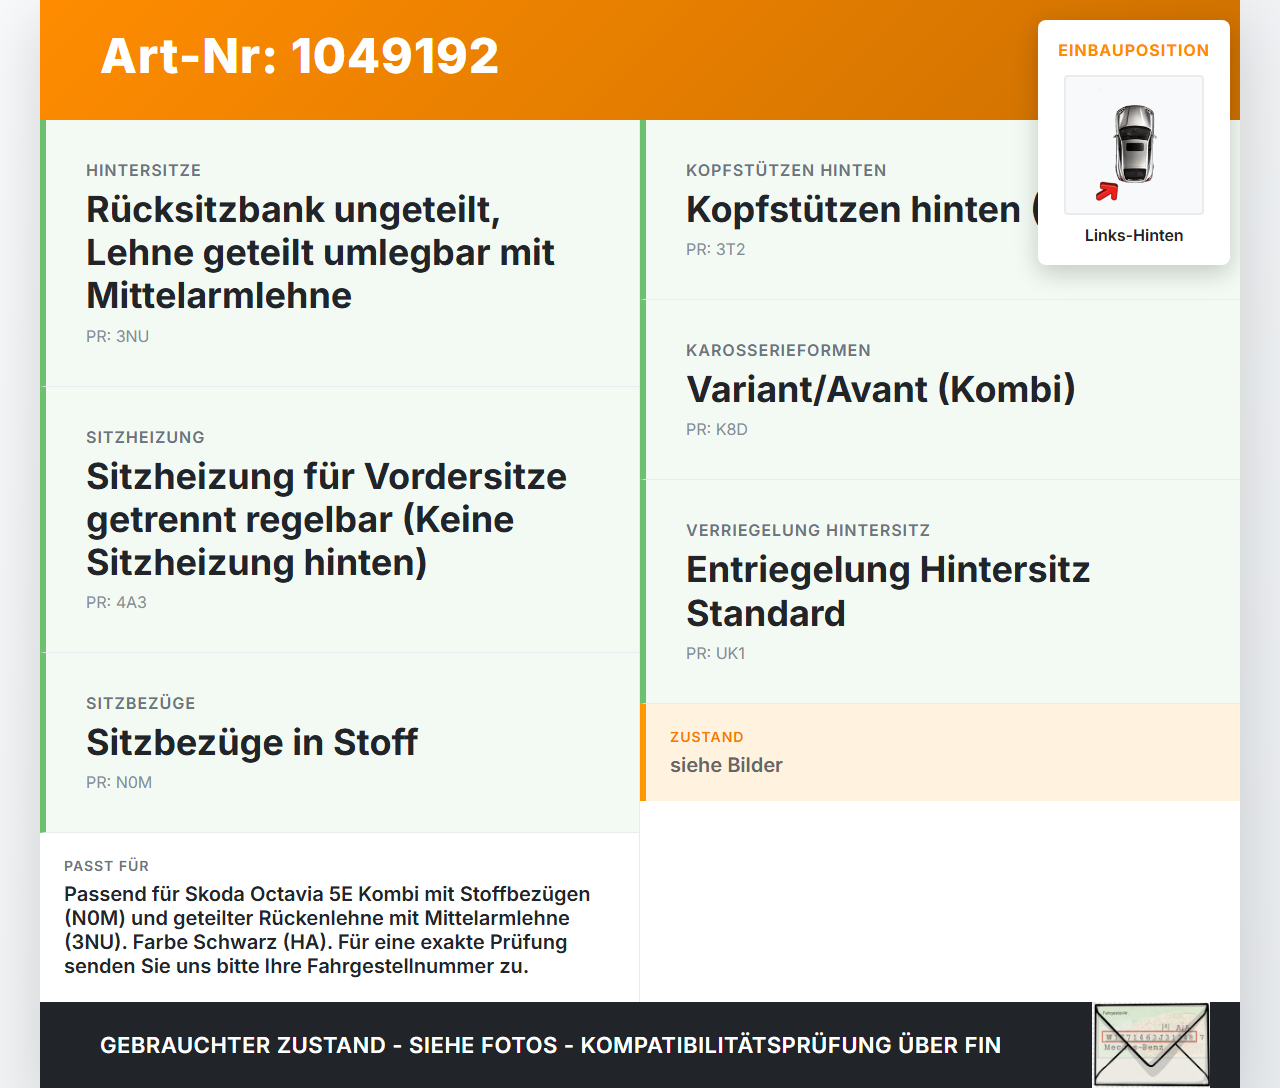Select the Skoda Octavia 5E compatibility paragraph
The width and height of the screenshot is (1280, 1089).
click(x=327, y=930)
